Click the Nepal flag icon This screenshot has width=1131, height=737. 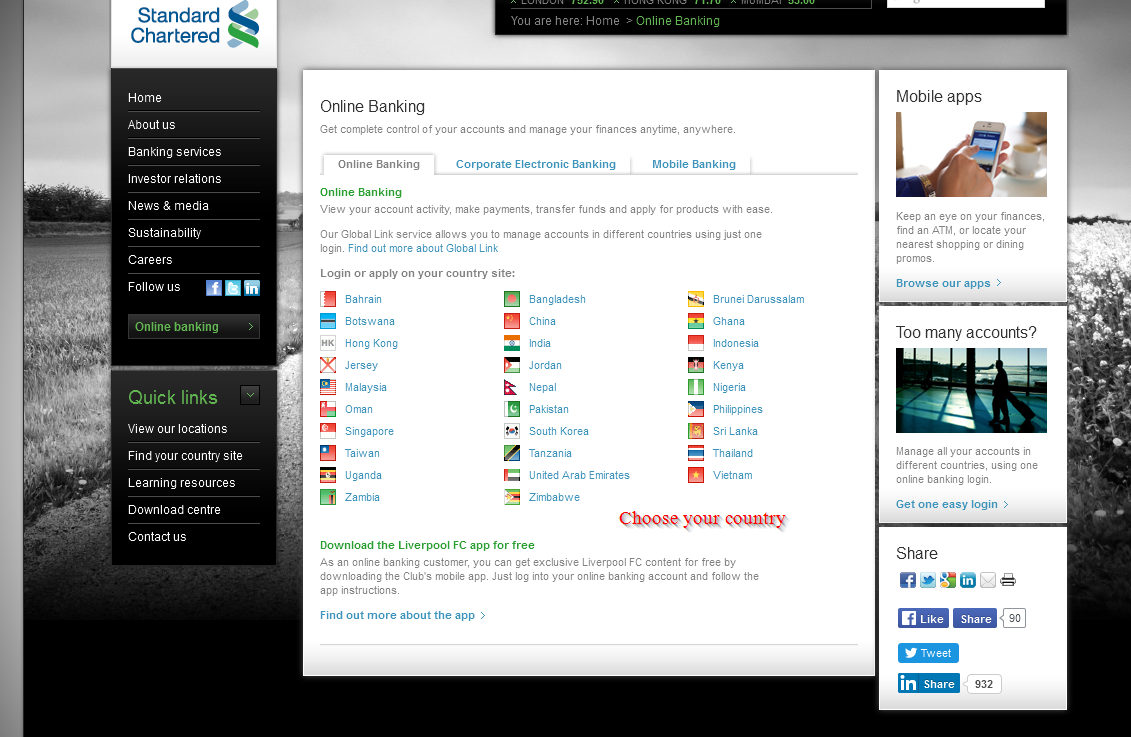[x=512, y=387]
